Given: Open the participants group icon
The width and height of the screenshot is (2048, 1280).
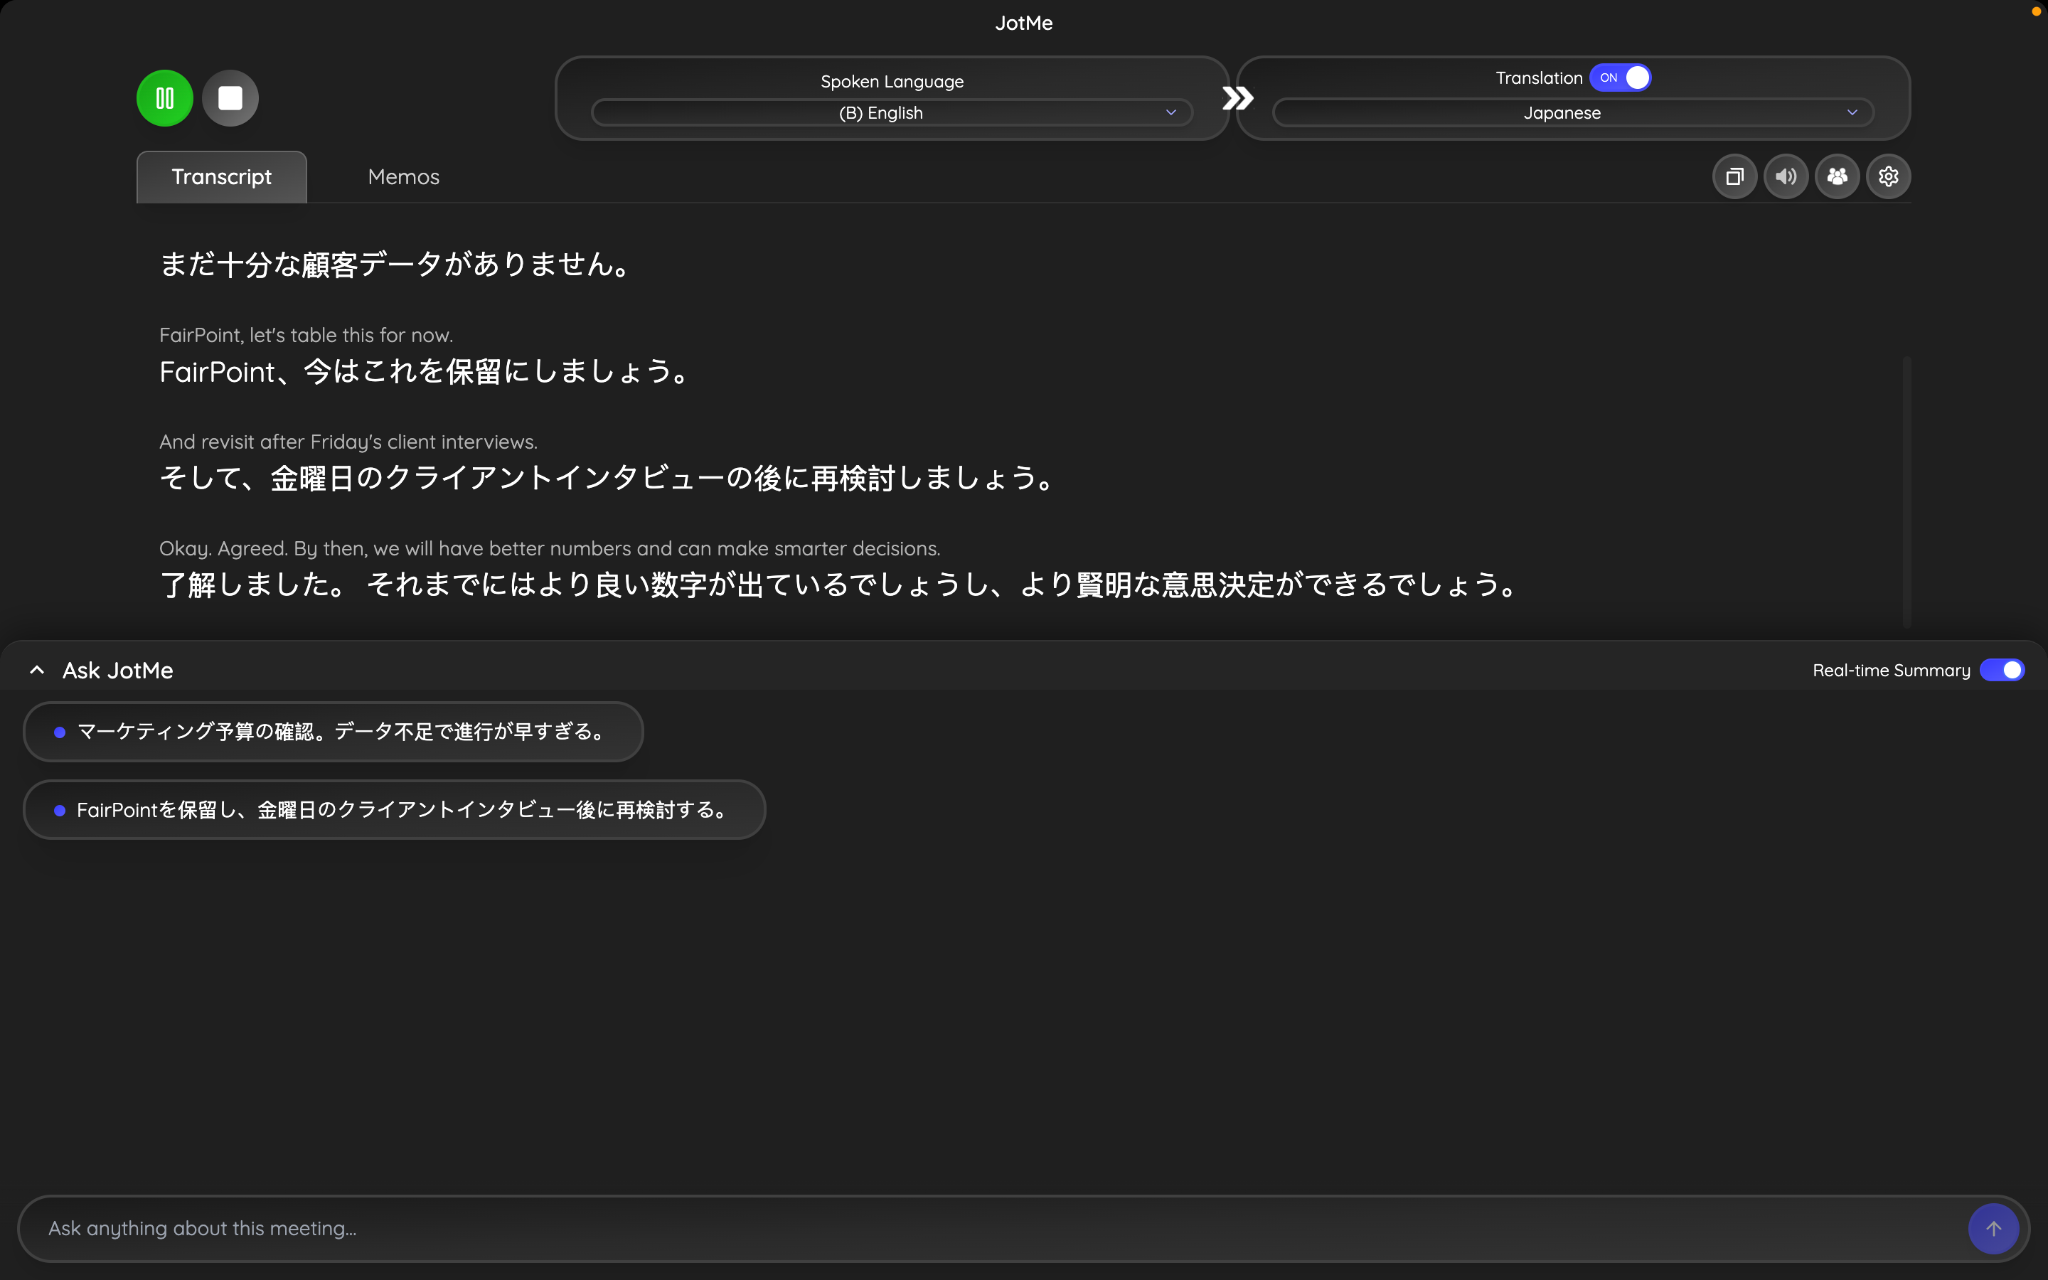Looking at the screenshot, I should tap(1837, 177).
